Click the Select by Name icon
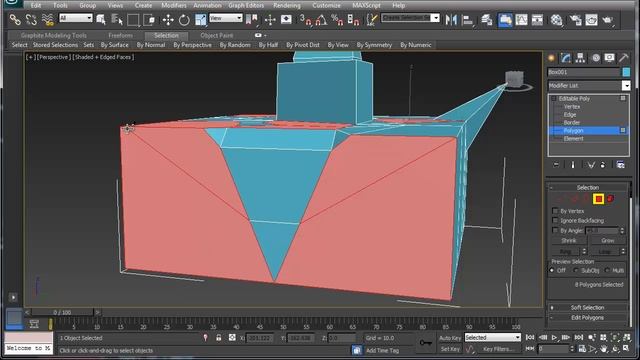The height and width of the screenshot is (360, 640). click(117, 19)
